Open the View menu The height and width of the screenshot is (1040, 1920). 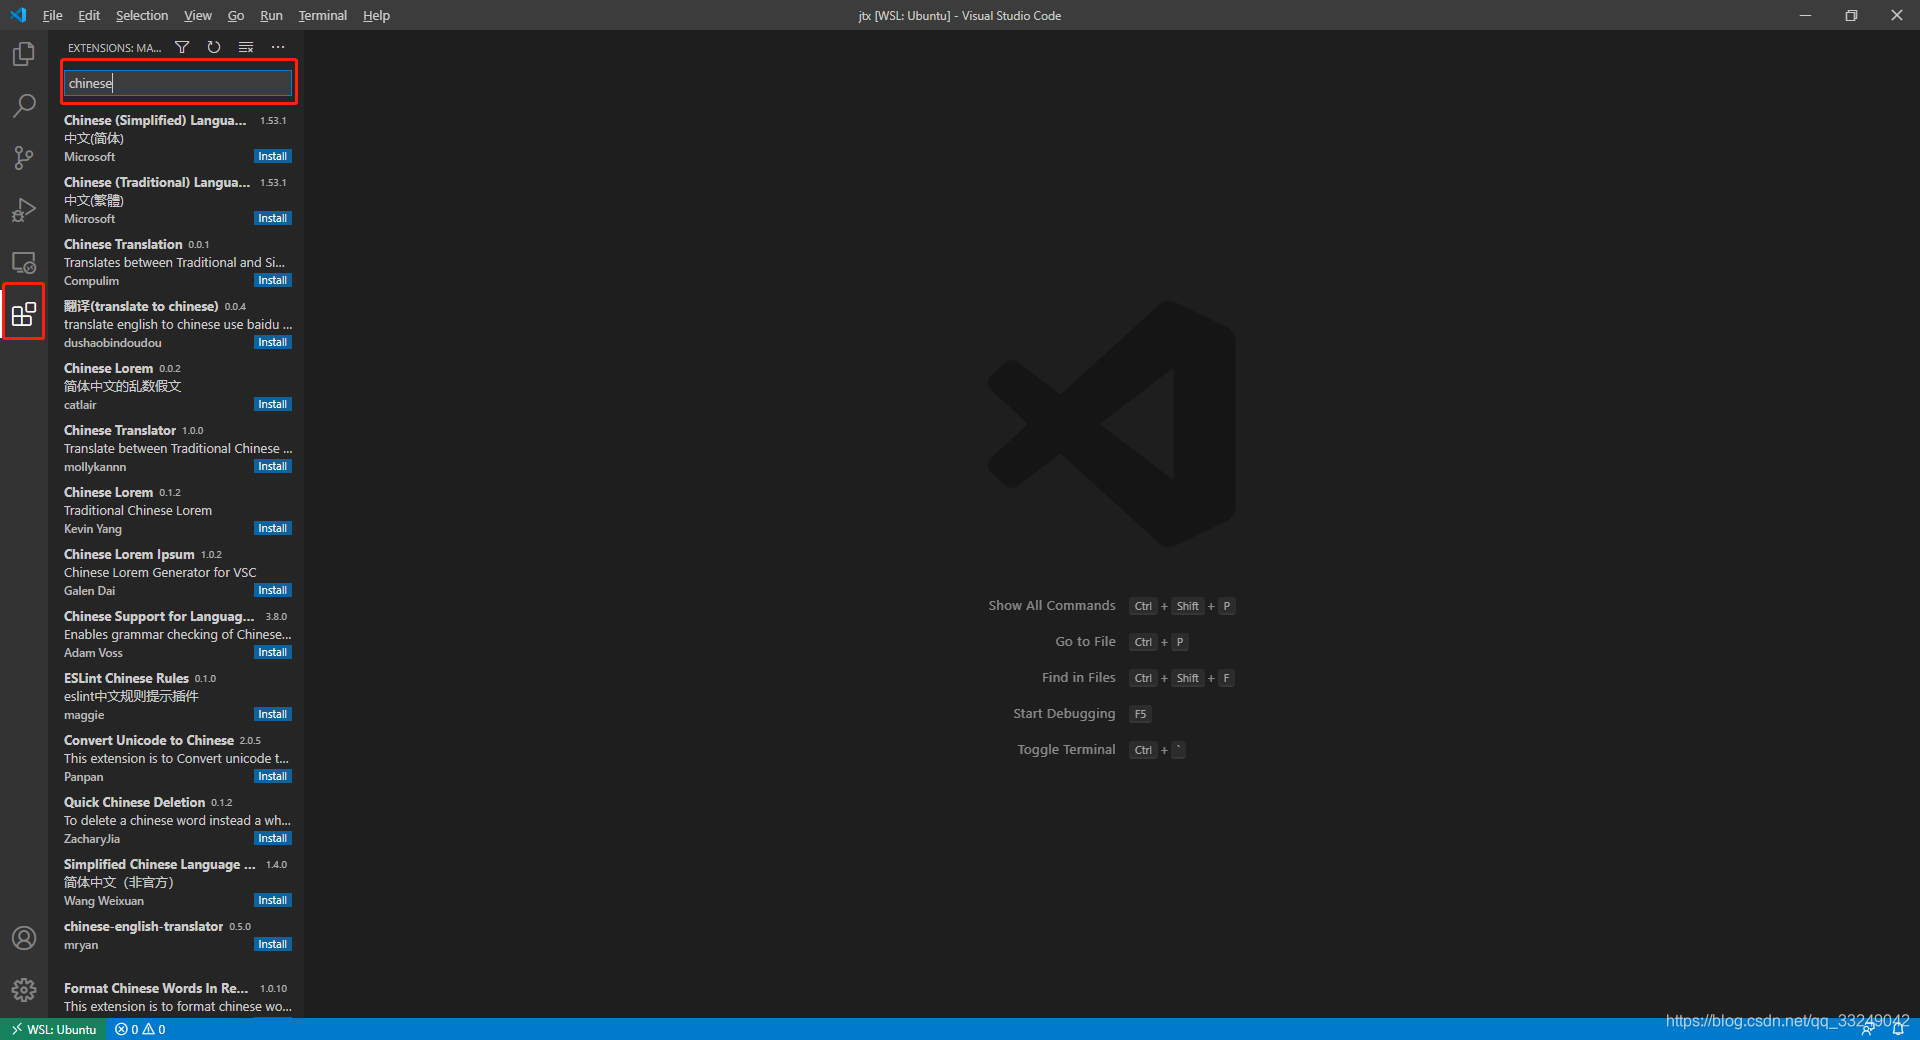198,15
